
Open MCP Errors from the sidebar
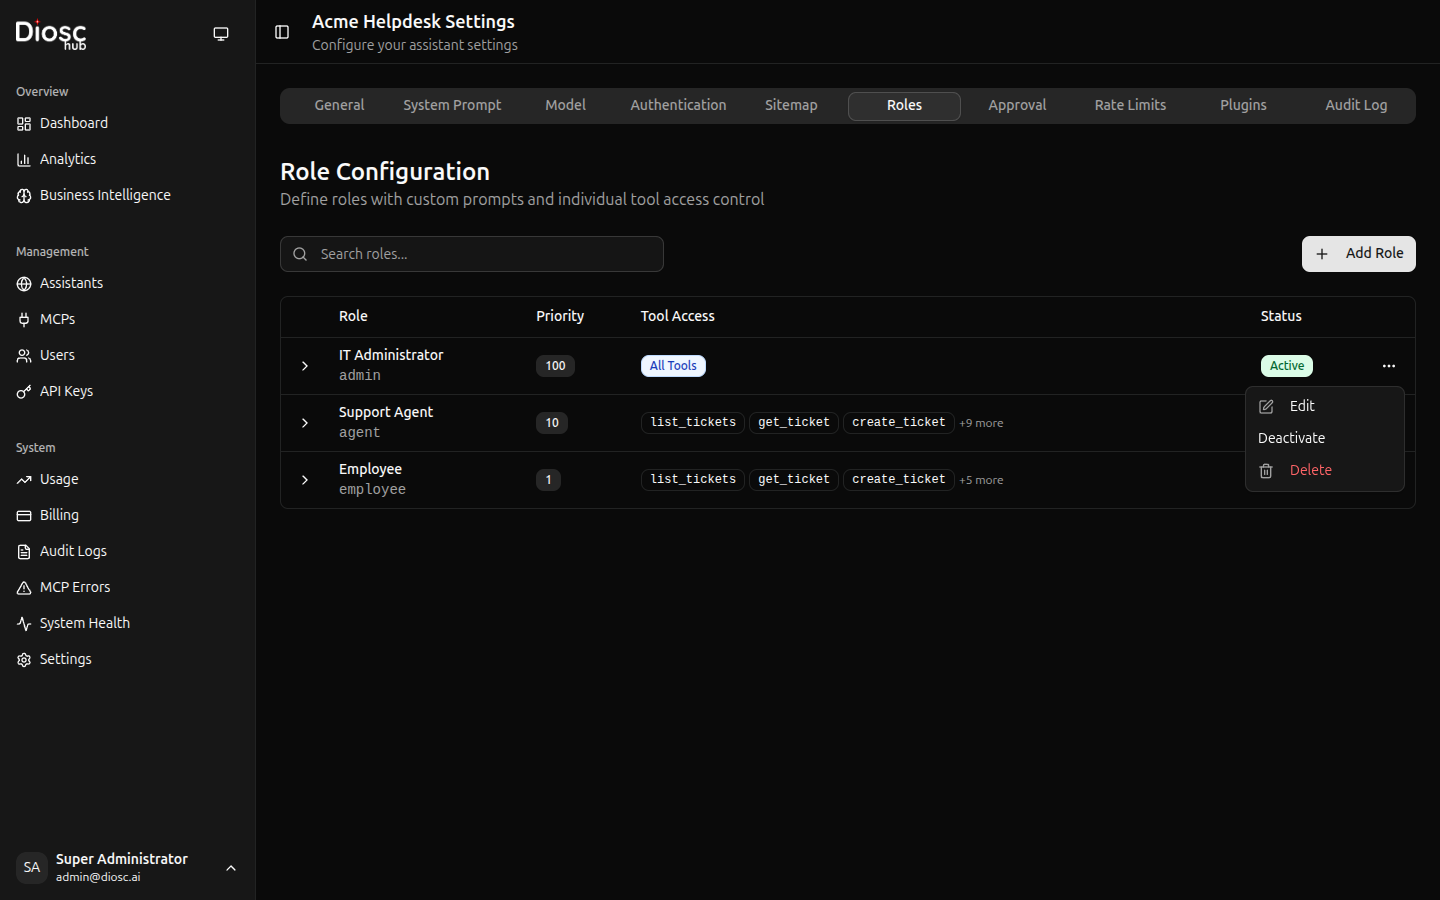click(75, 587)
